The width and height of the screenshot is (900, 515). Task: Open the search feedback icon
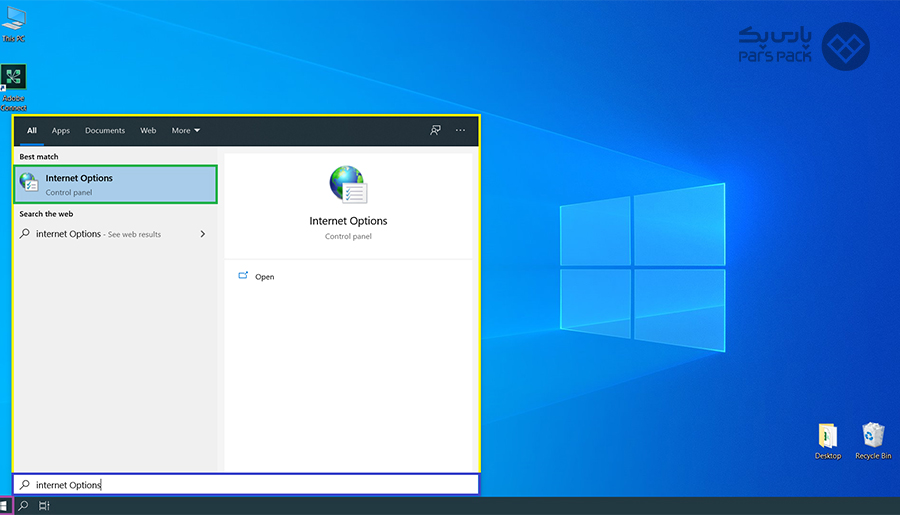pyautogui.click(x=436, y=130)
